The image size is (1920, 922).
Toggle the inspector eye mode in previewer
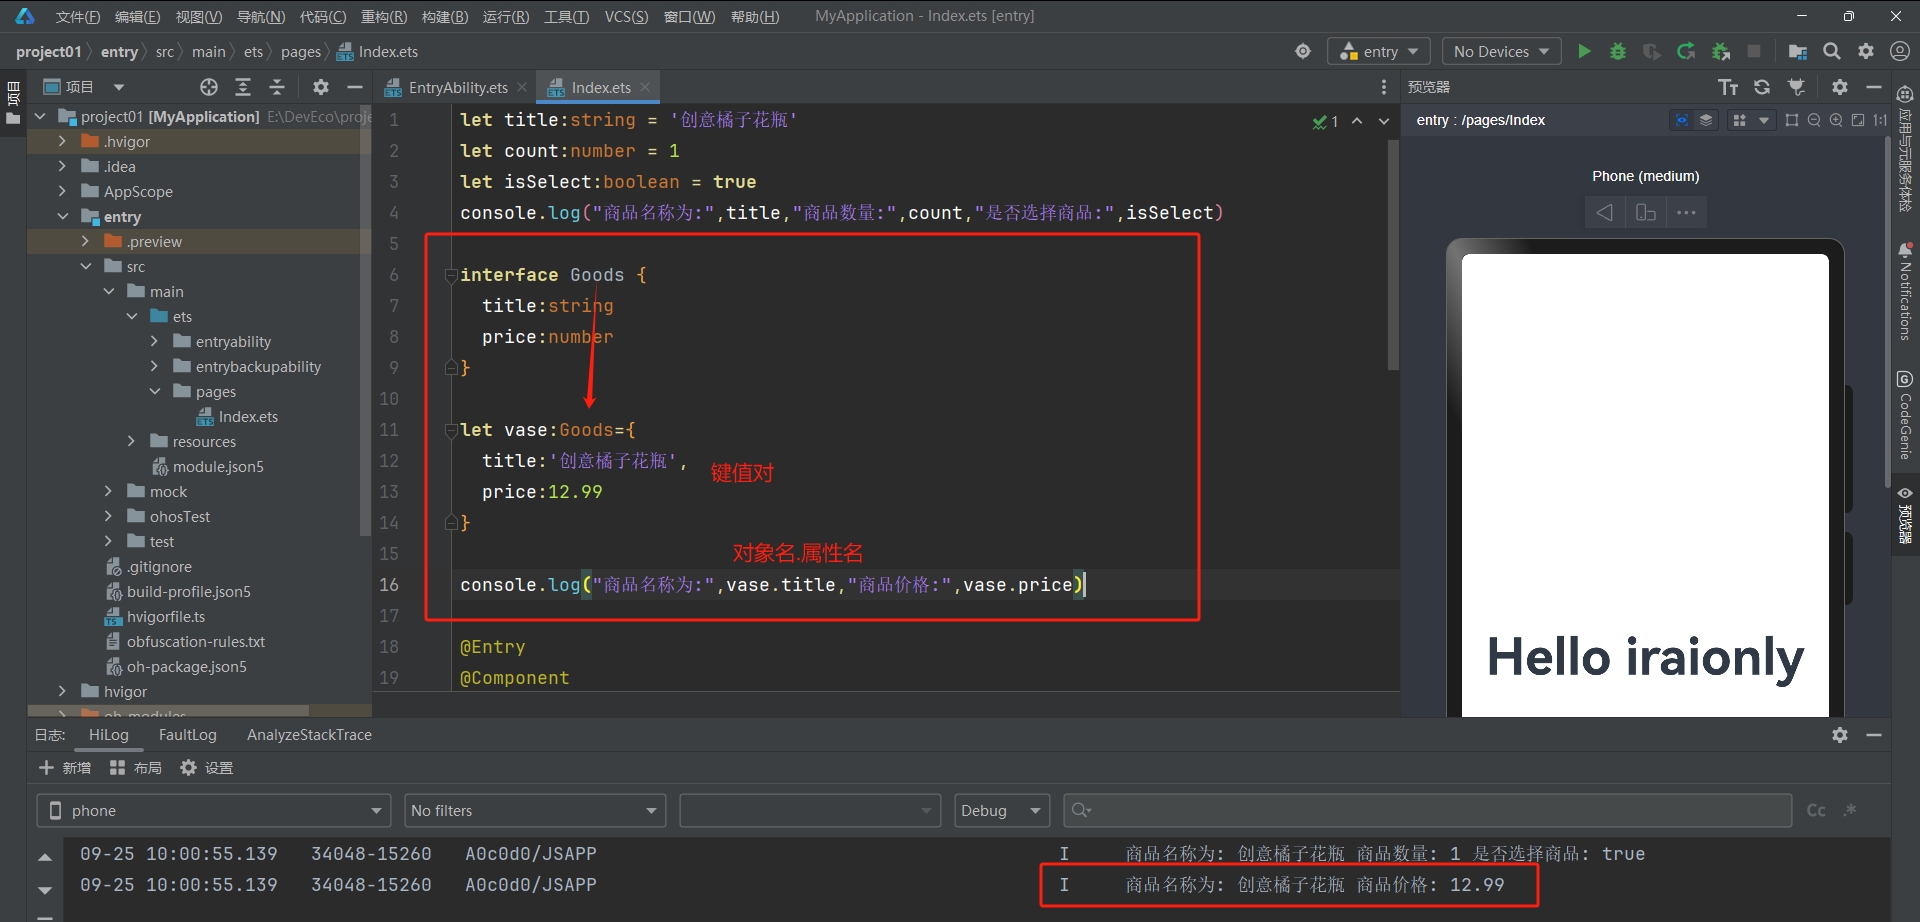[x=1682, y=120]
